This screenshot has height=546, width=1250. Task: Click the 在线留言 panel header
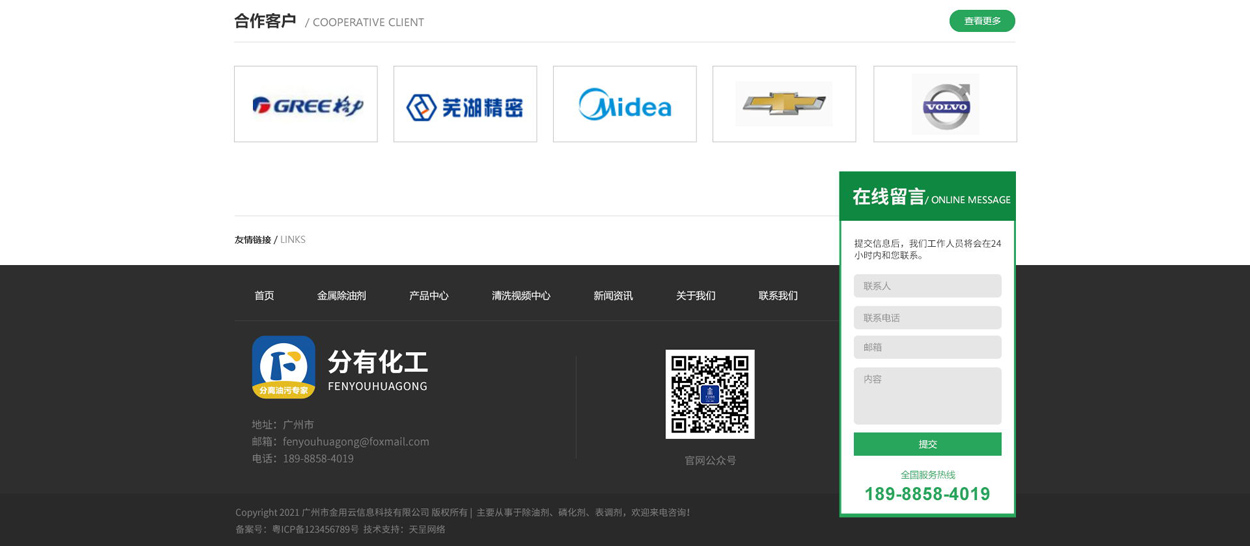[x=928, y=196]
